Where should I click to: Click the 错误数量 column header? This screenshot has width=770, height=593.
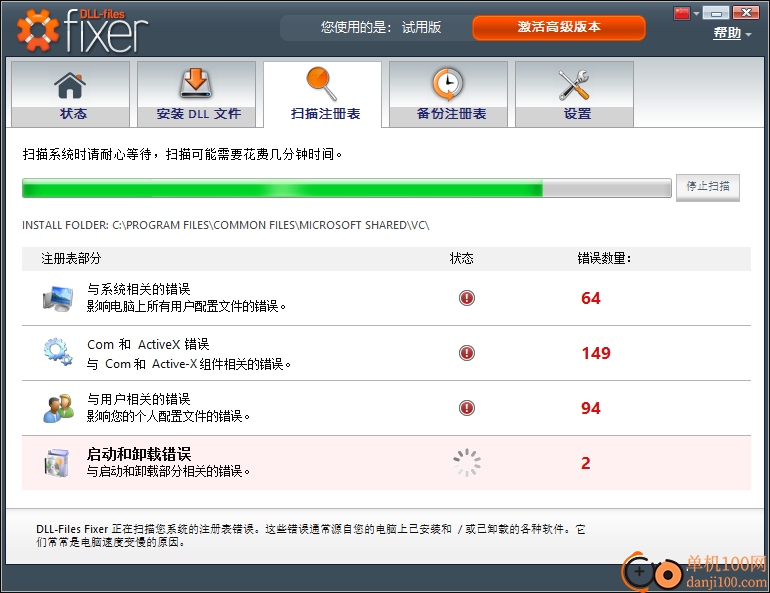604,258
